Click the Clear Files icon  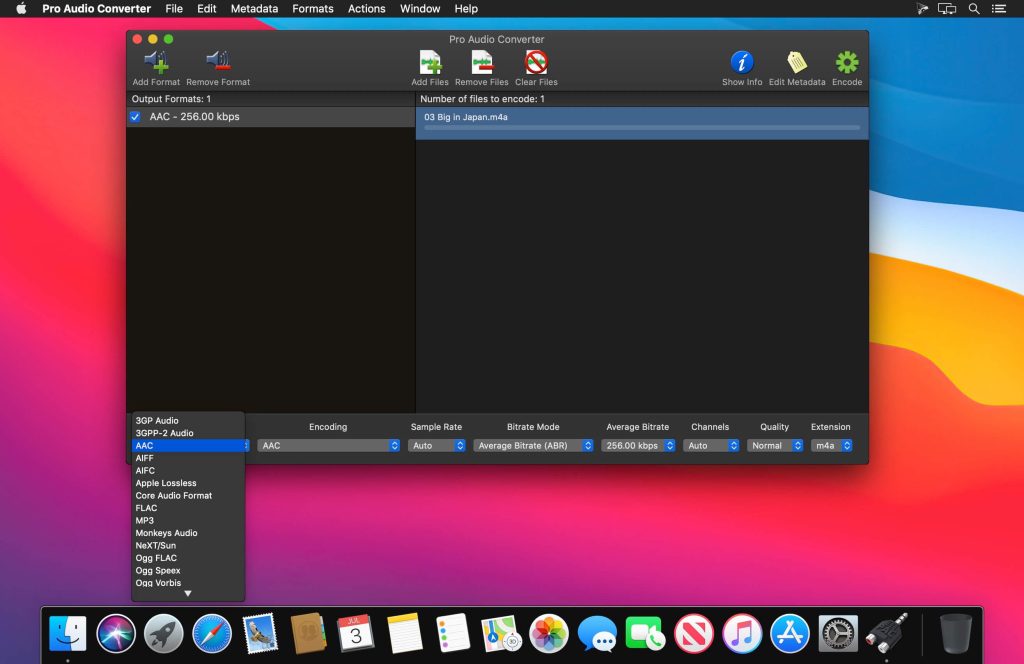[x=536, y=60]
